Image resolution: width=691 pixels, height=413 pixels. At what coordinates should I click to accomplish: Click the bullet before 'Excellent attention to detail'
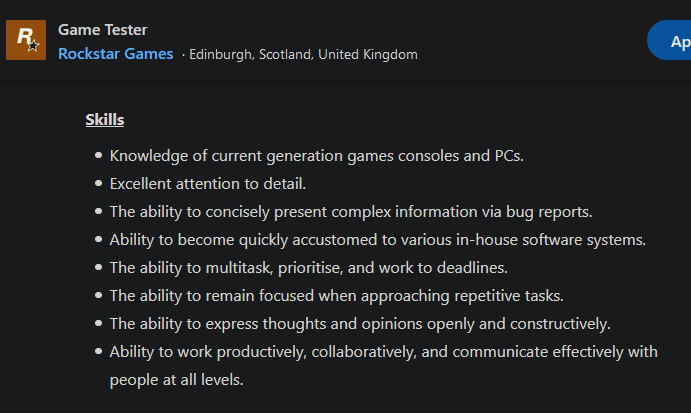coord(98,184)
